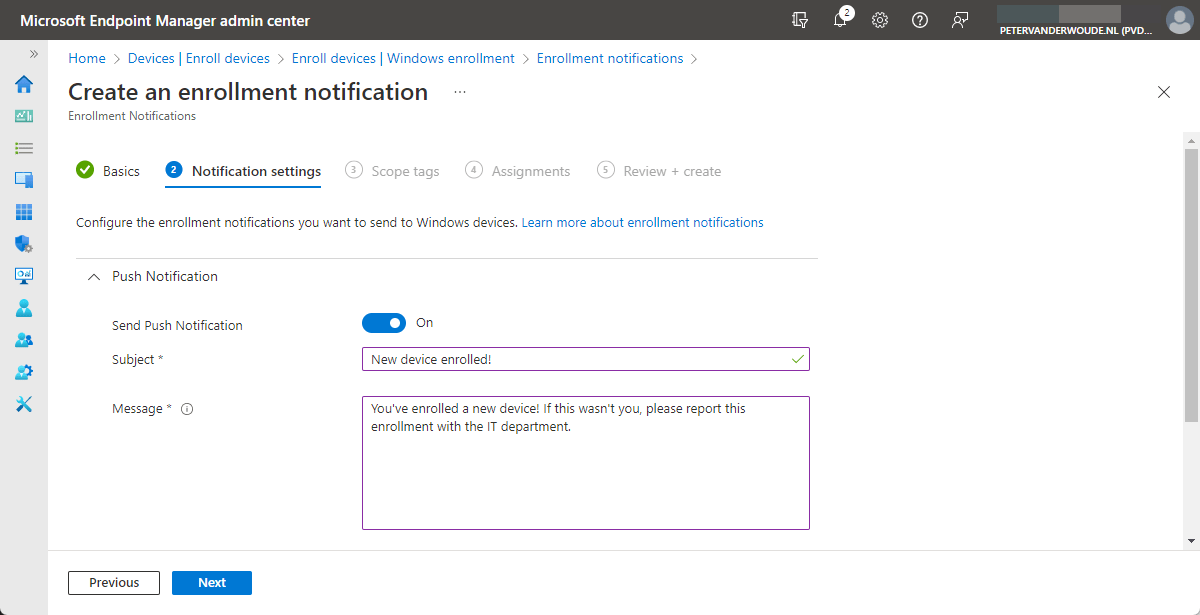Switch to the Scope tags tab
Screen dimensions: 1200x615
[404, 171]
